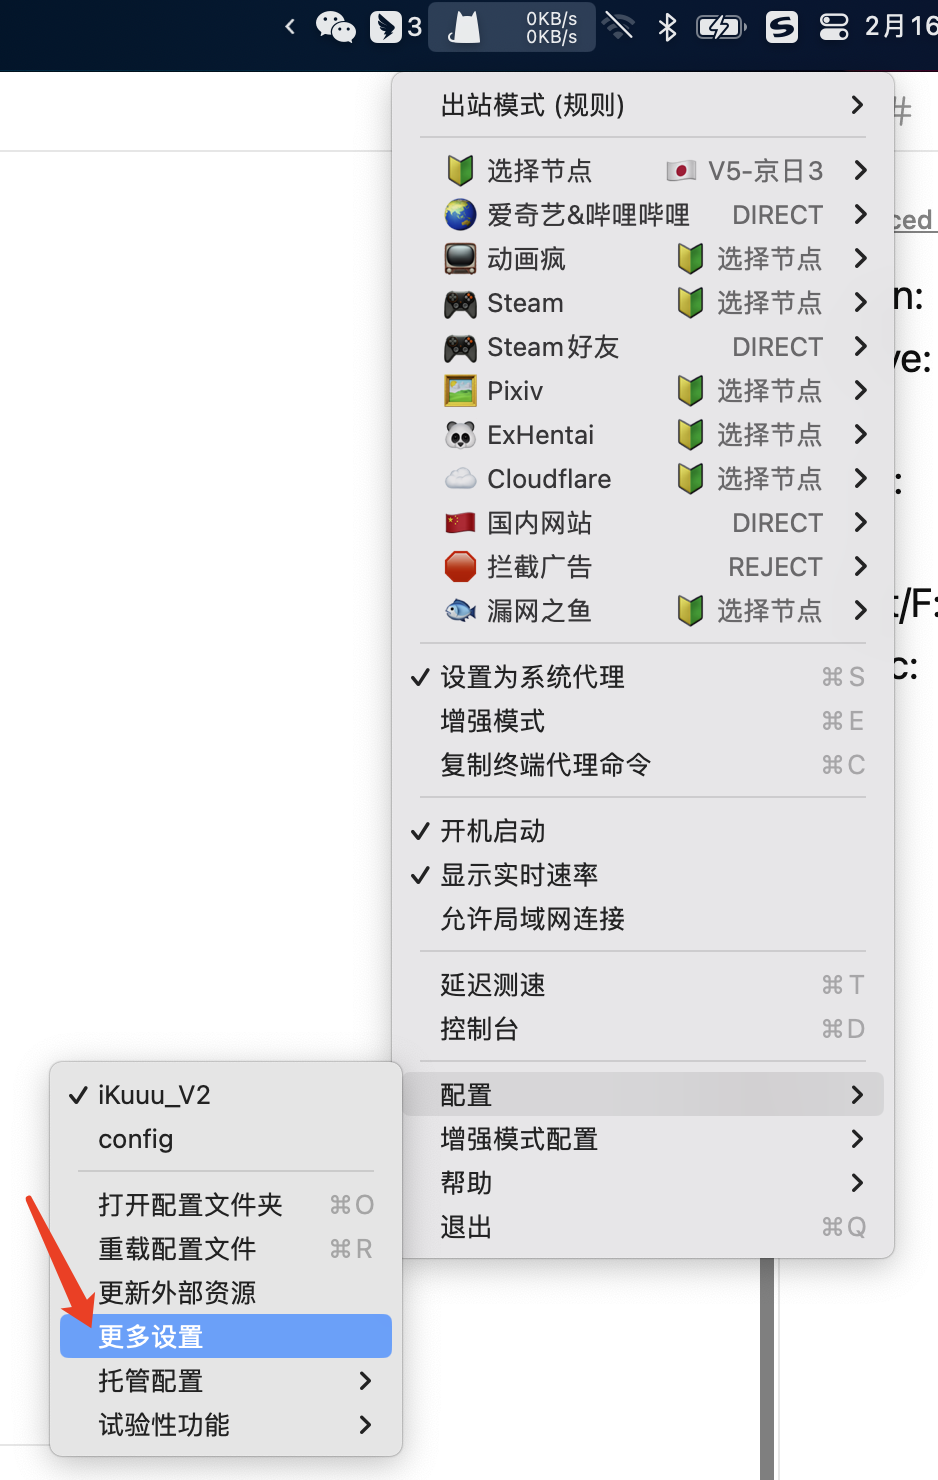Select the config profile entry
Screen dimensions: 938x1480
tap(226, 1139)
